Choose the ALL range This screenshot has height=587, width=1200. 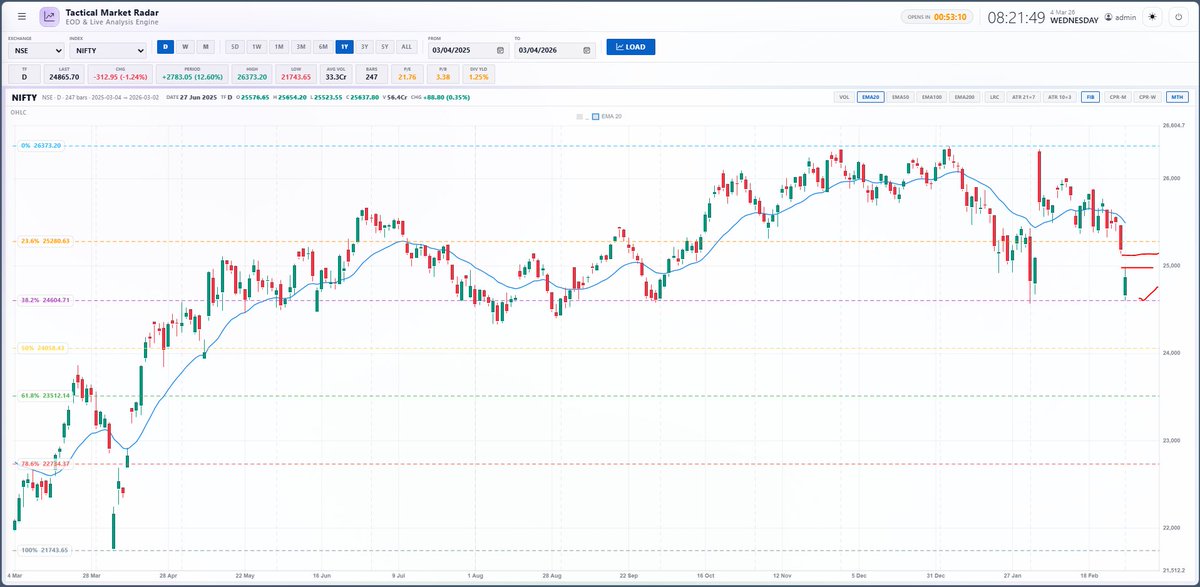click(x=406, y=47)
